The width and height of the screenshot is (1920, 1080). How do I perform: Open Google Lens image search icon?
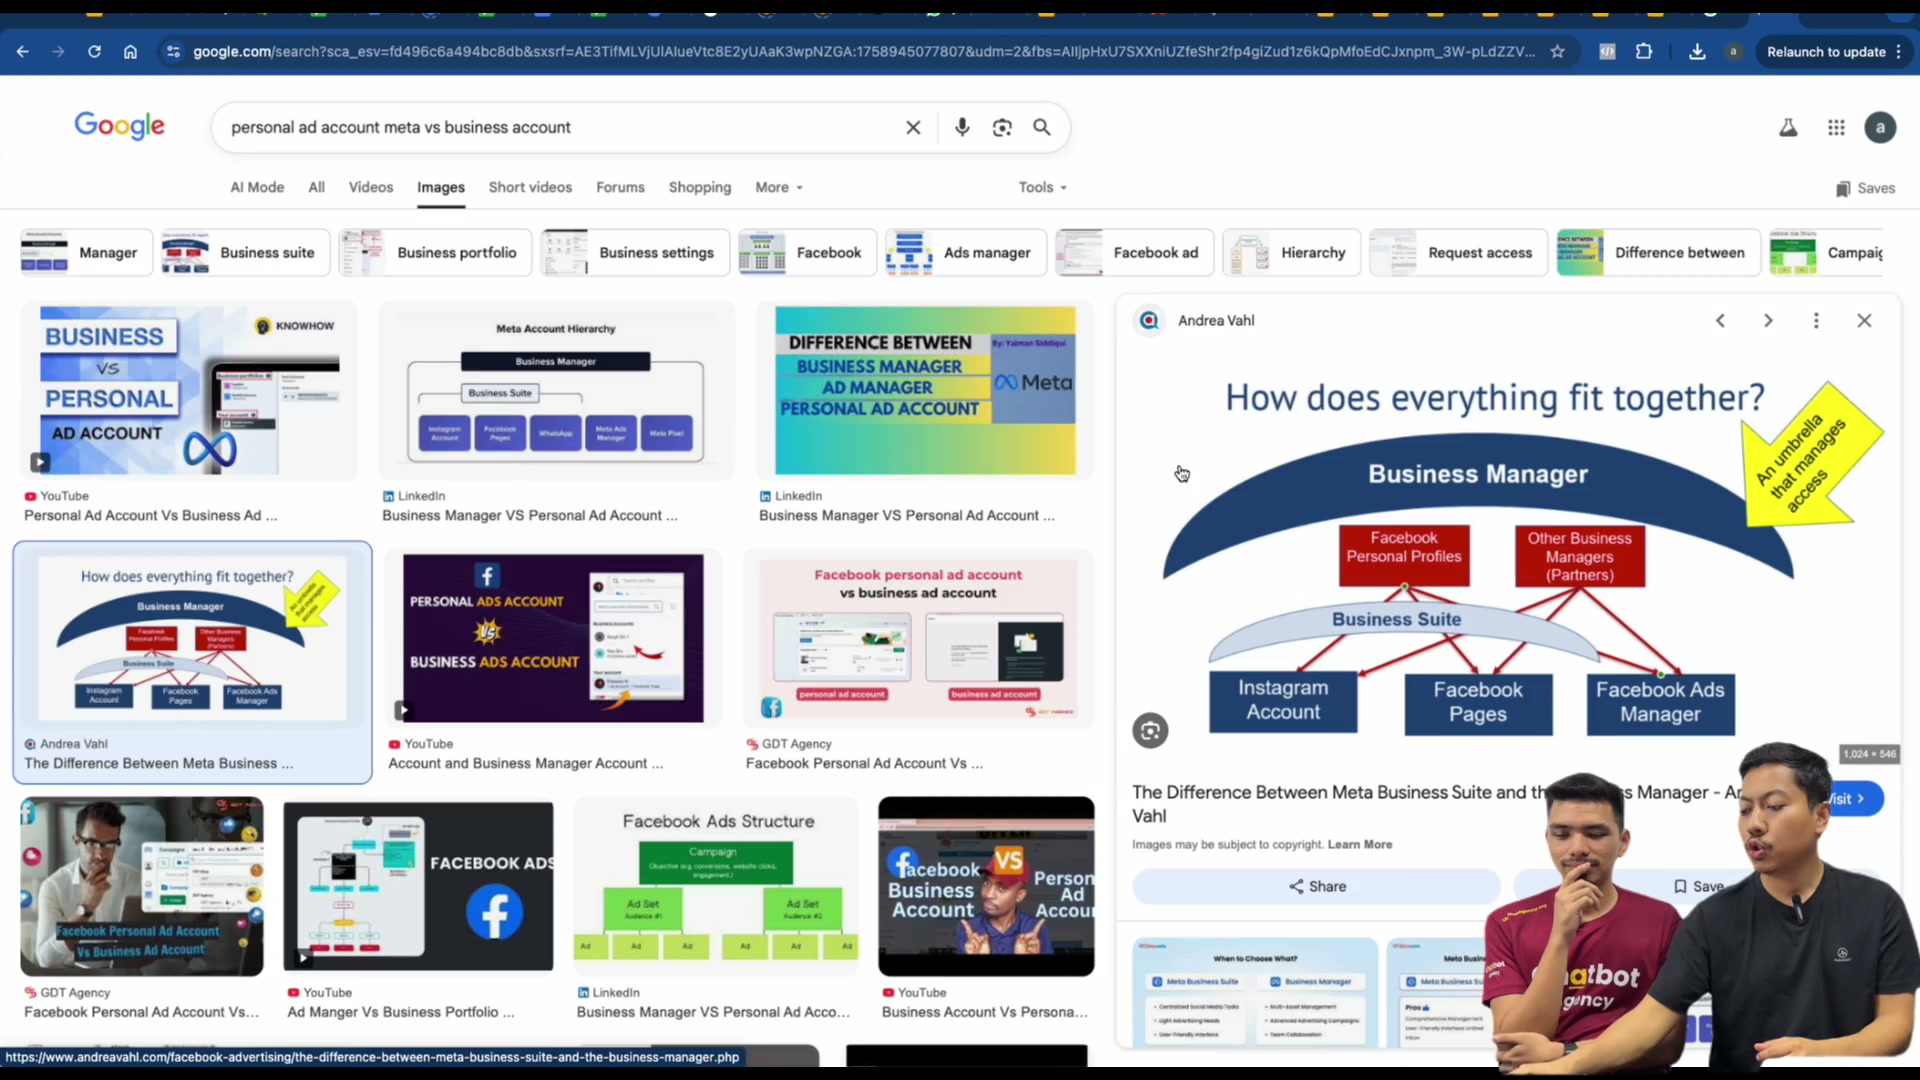(x=1002, y=127)
